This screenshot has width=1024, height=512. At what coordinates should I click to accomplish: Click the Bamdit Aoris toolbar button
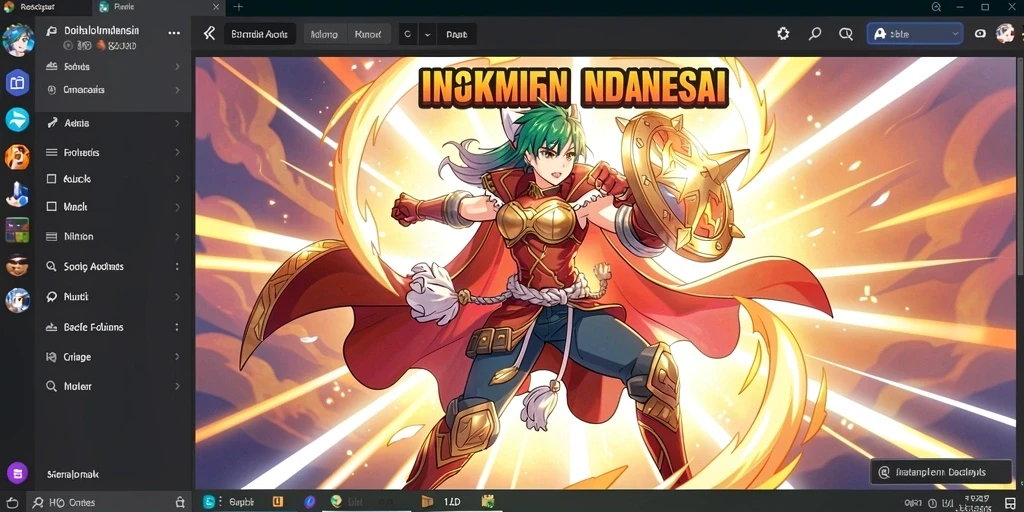pyautogui.click(x=260, y=34)
